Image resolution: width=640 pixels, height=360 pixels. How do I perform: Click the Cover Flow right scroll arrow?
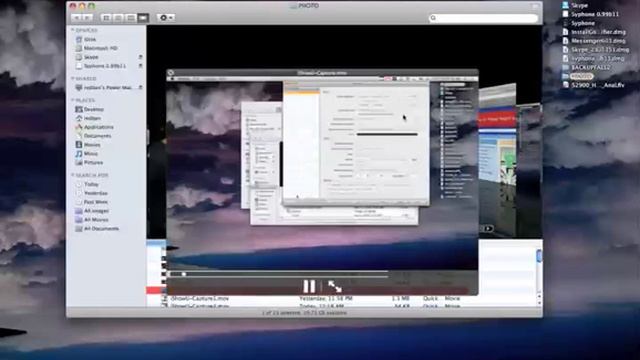[488, 229]
